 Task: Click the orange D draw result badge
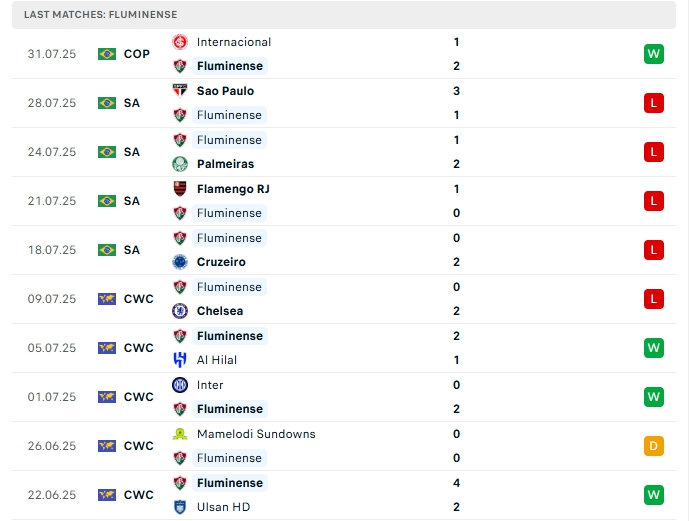tap(654, 446)
